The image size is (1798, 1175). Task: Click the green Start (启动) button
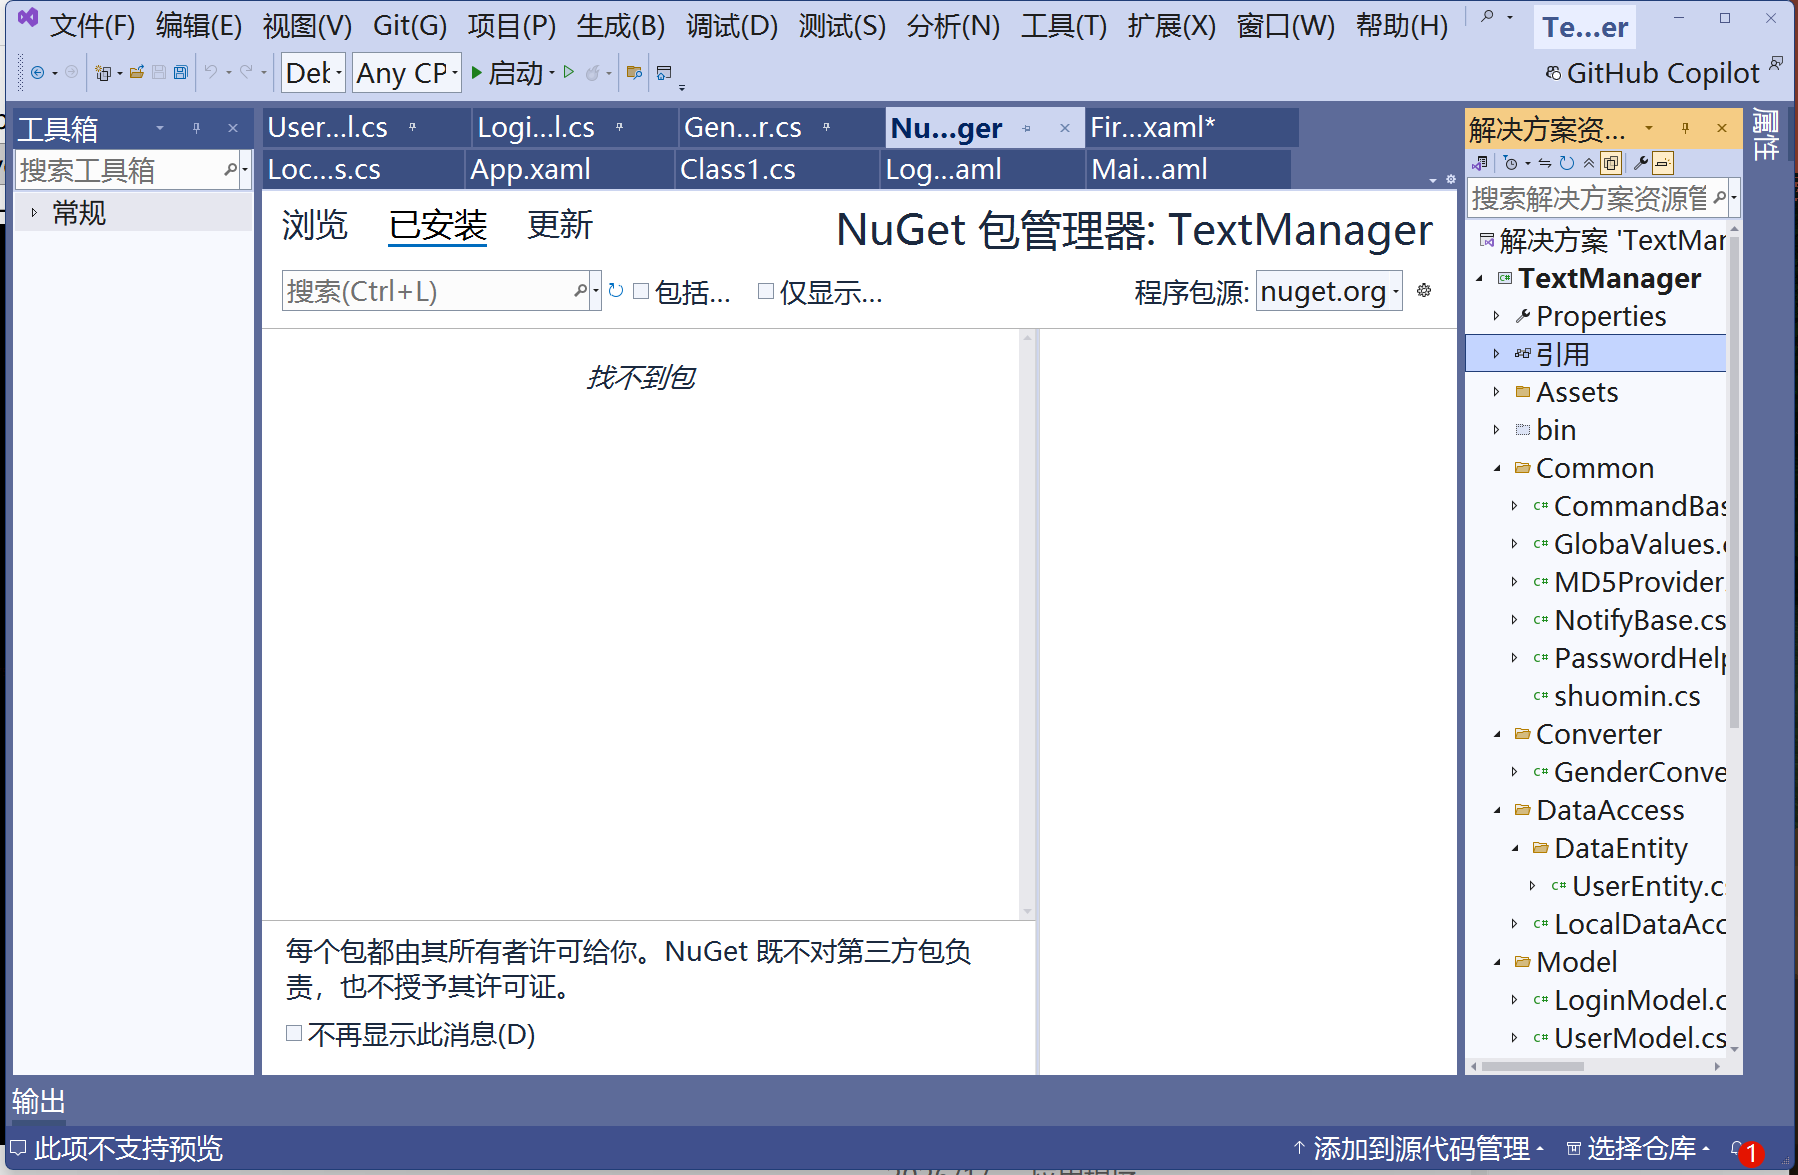pyautogui.click(x=509, y=73)
